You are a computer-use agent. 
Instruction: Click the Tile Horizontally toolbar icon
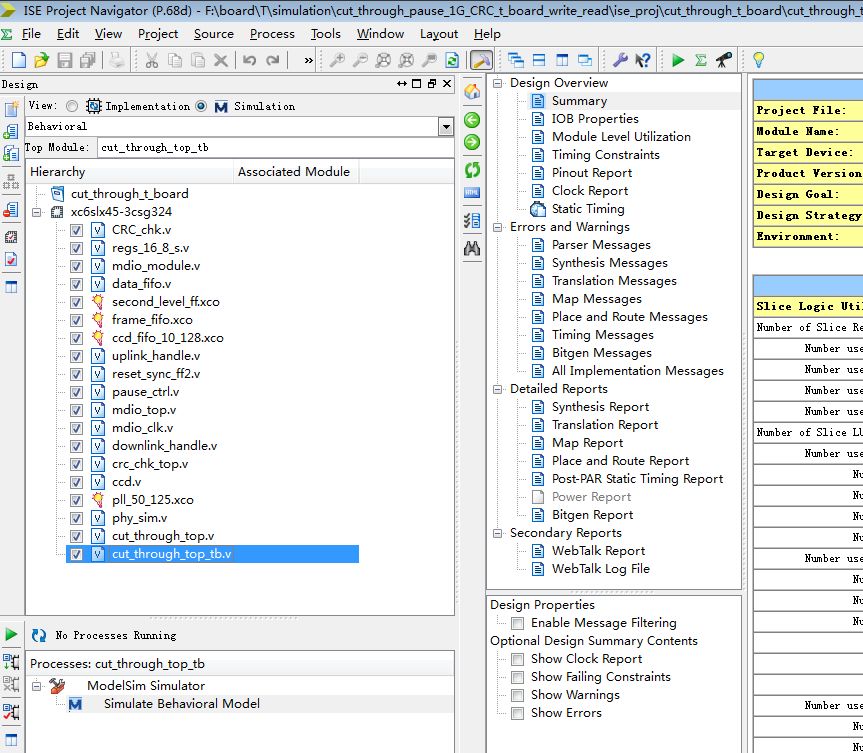(x=539, y=60)
